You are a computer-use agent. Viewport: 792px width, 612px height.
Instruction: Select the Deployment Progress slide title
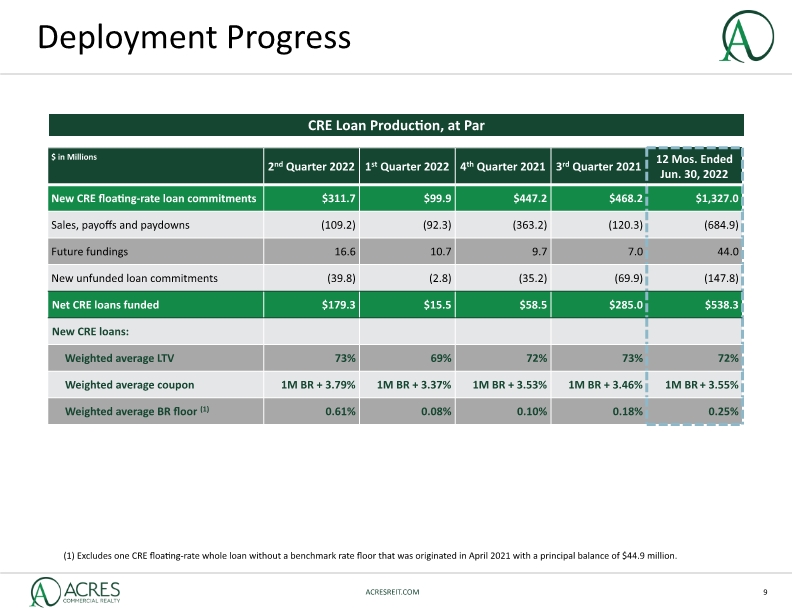pyautogui.click(x=194, y=37)
